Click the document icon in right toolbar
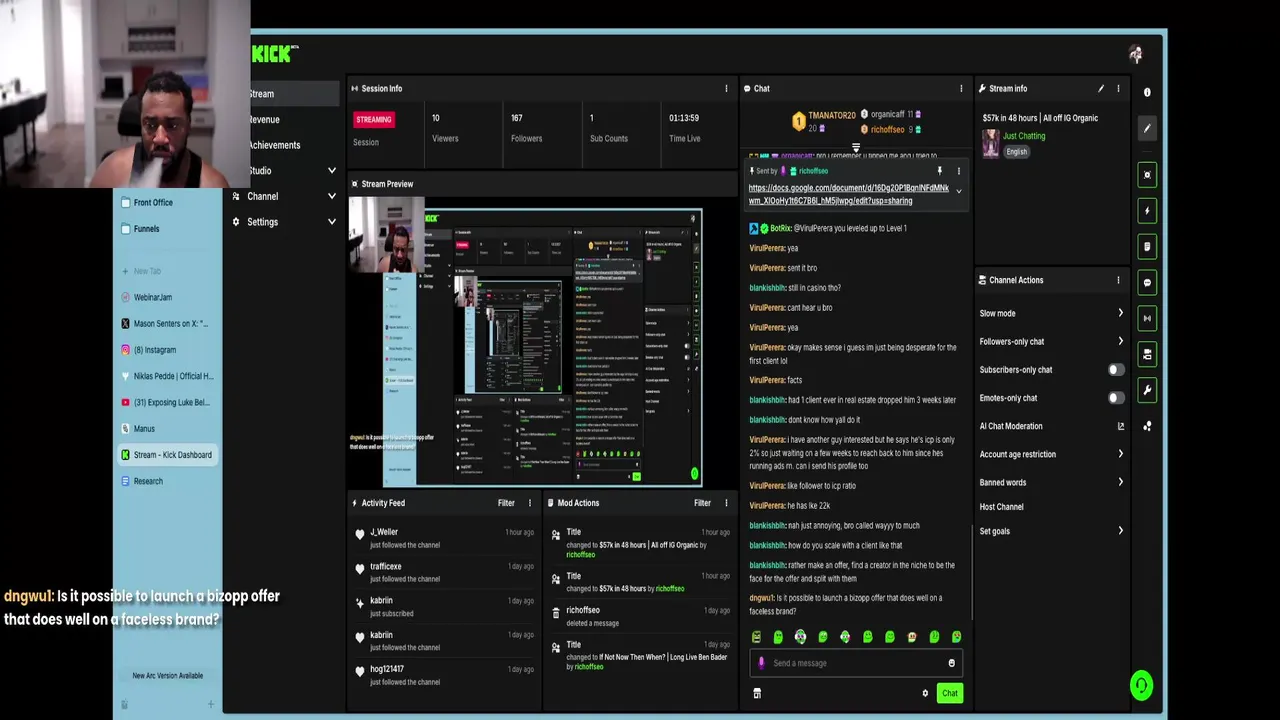Viewport: 1280px width, 720px height. pyautogui.click(x=1147, y=246)
